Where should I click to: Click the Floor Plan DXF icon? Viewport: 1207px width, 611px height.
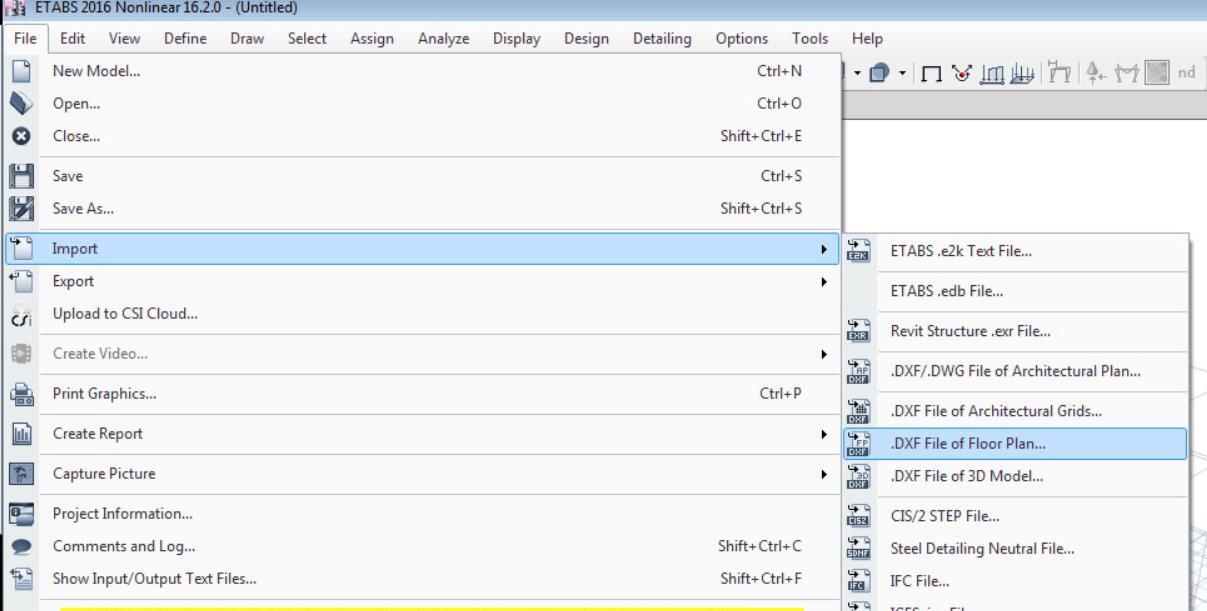tap(857, 444)
